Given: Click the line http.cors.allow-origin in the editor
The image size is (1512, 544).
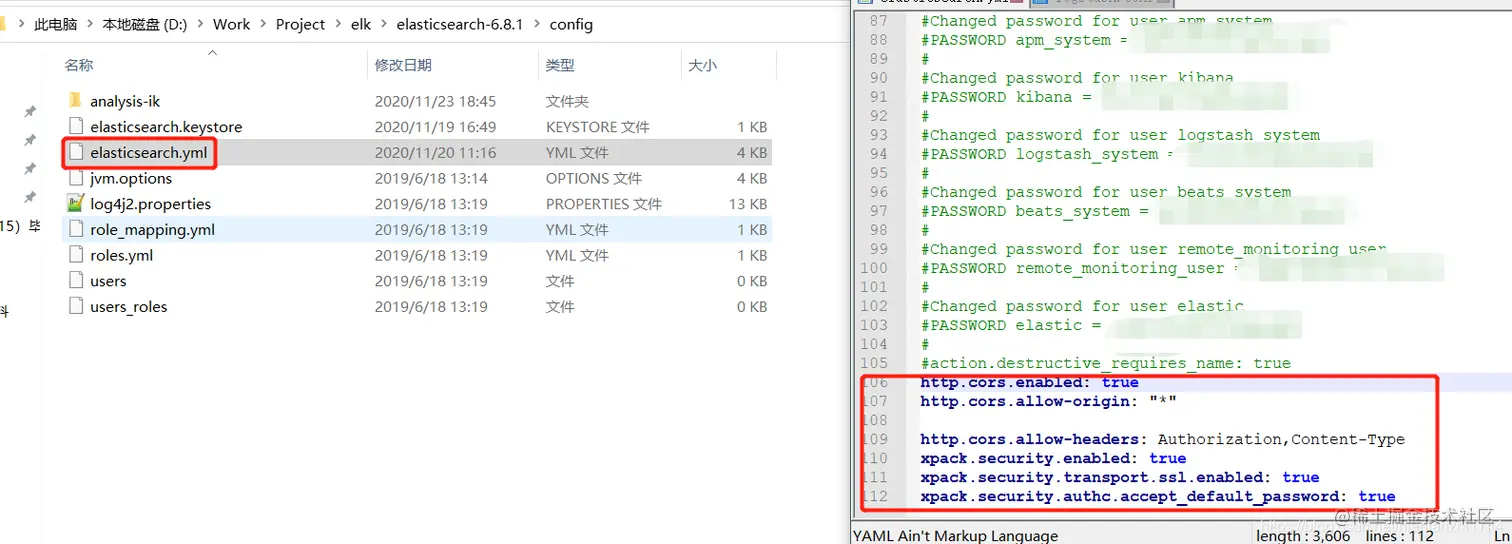Looking at the screenshot, I should [x=1048, y=401].
